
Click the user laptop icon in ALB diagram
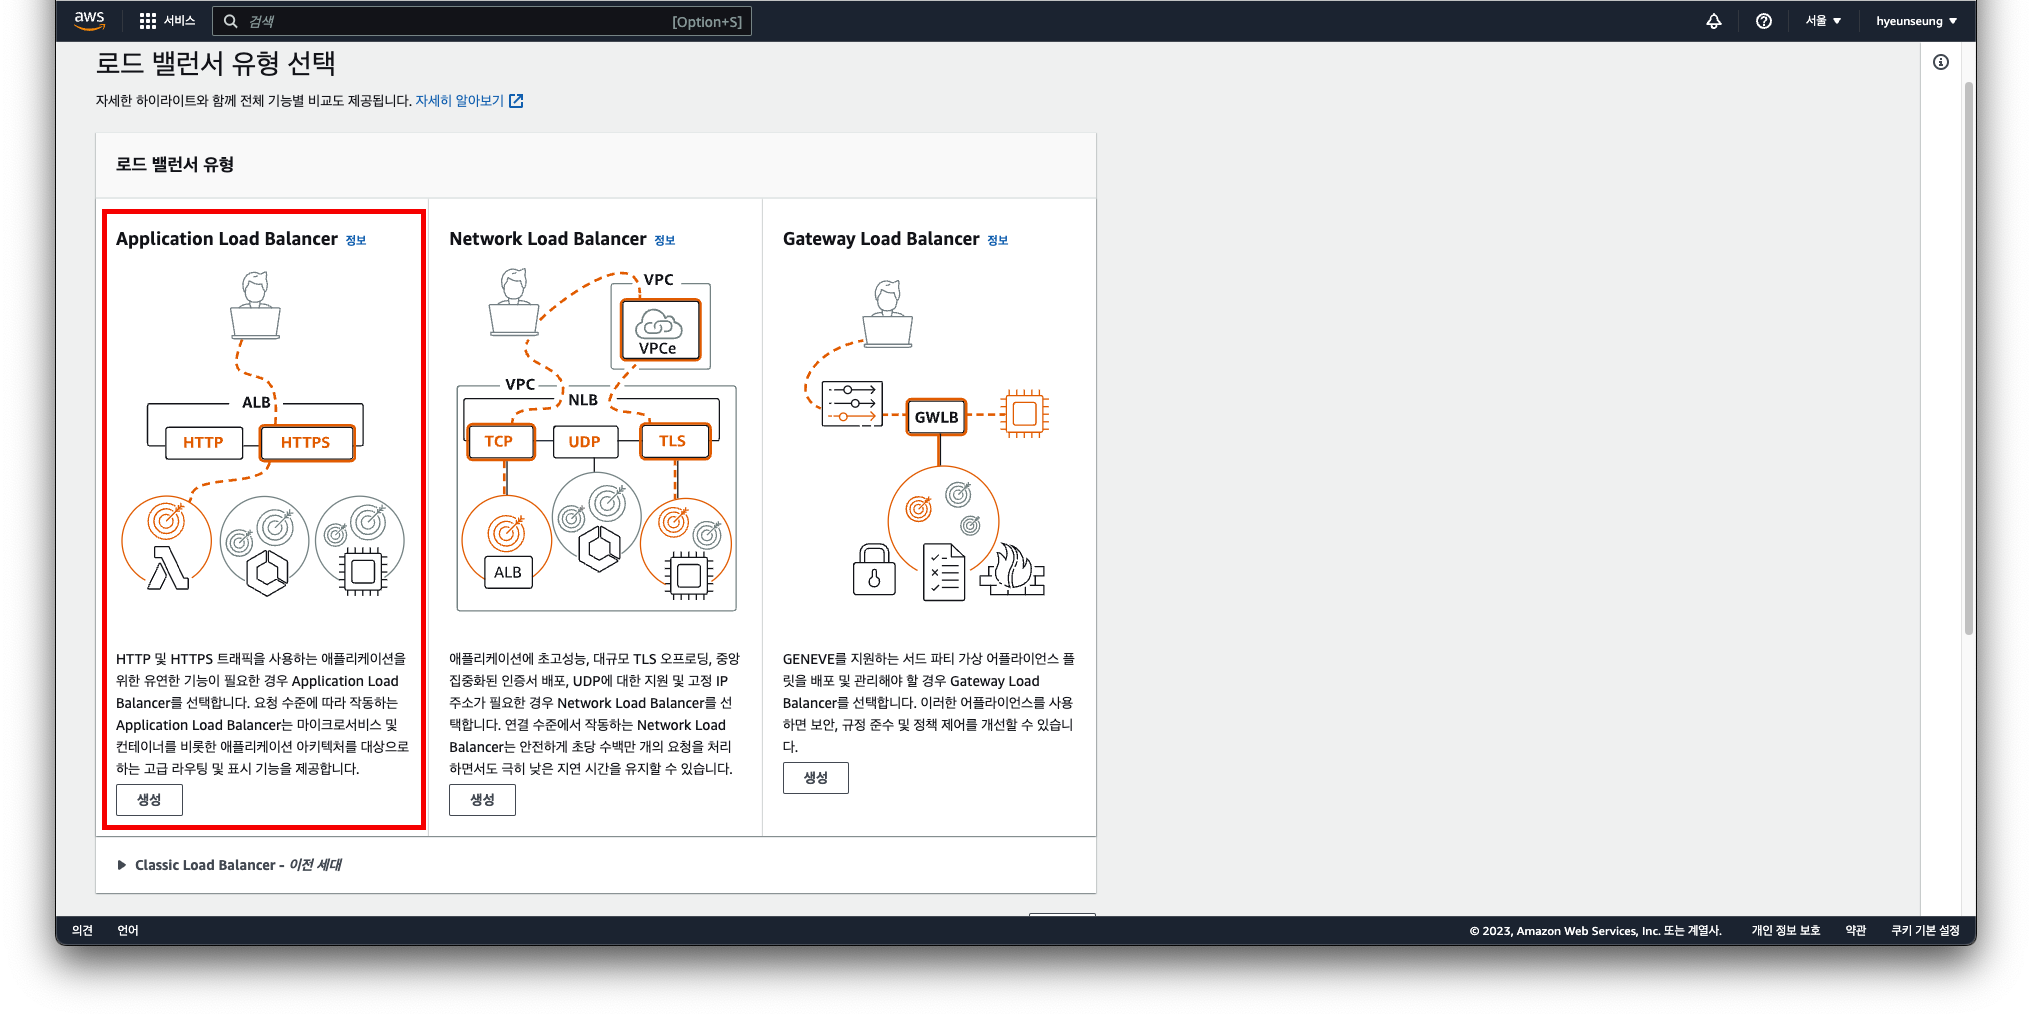click(x=255, y=305)
